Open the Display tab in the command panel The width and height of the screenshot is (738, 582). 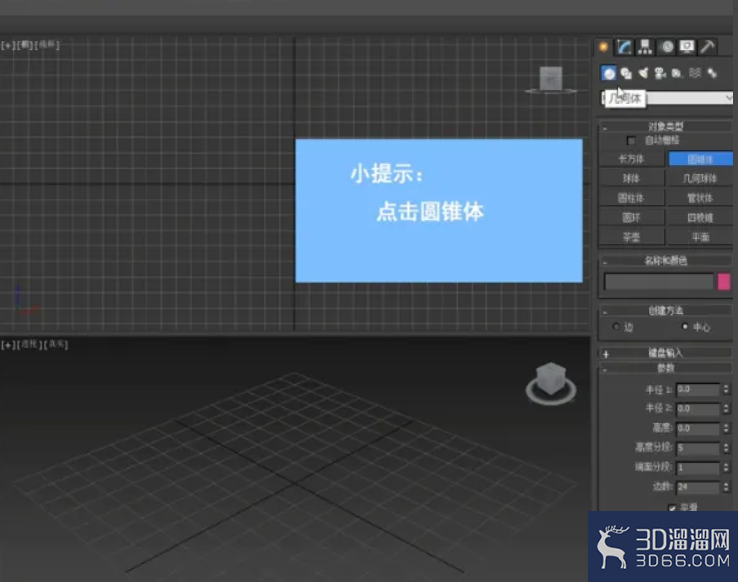point(687,47)
